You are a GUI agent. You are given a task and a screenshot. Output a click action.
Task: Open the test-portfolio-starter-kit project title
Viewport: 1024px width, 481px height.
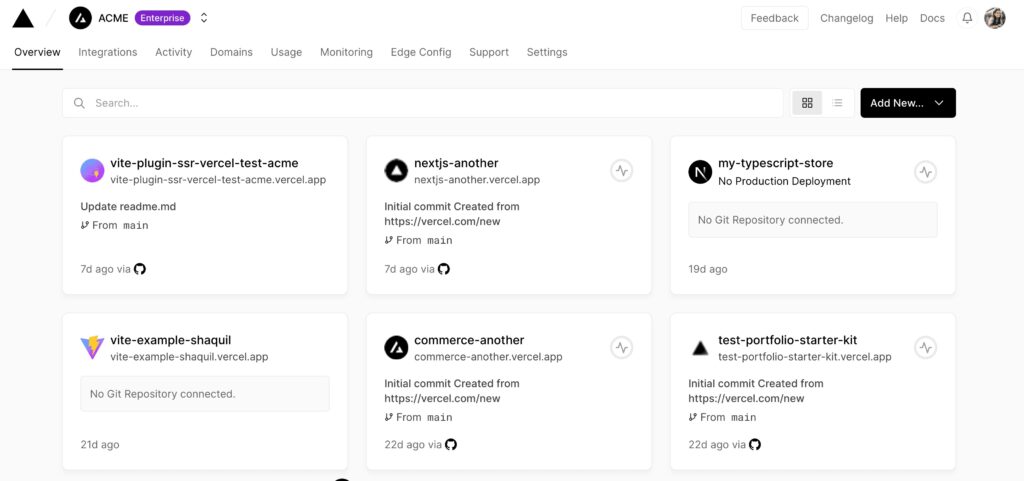click(788, 340)
